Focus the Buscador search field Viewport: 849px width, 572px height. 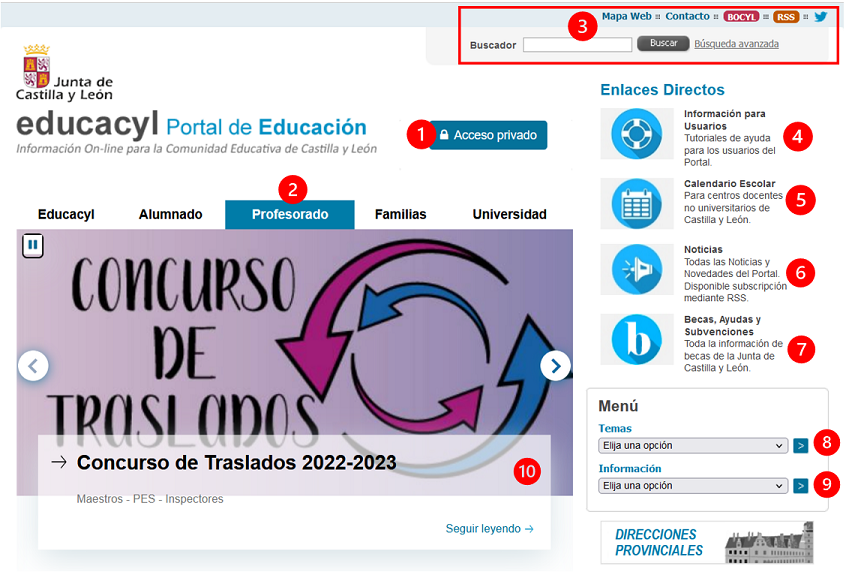577,44
